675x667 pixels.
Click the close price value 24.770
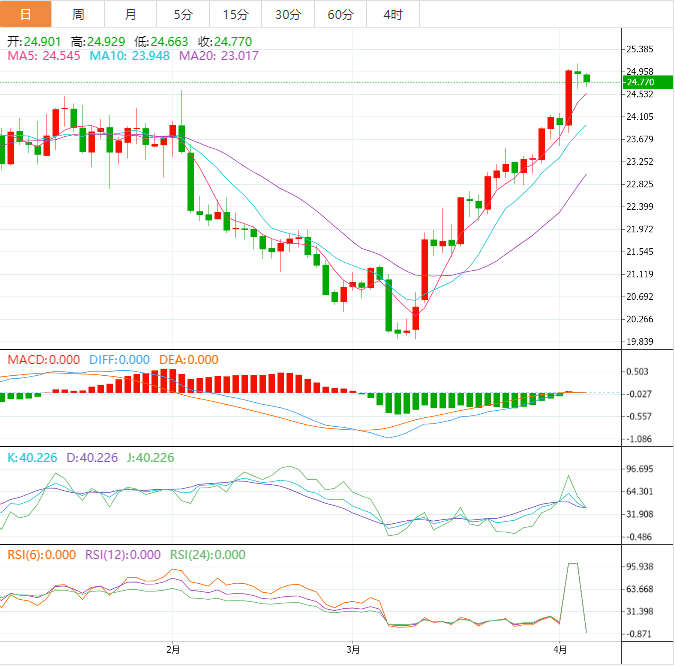pyautogui.click(x=233, y=42)
